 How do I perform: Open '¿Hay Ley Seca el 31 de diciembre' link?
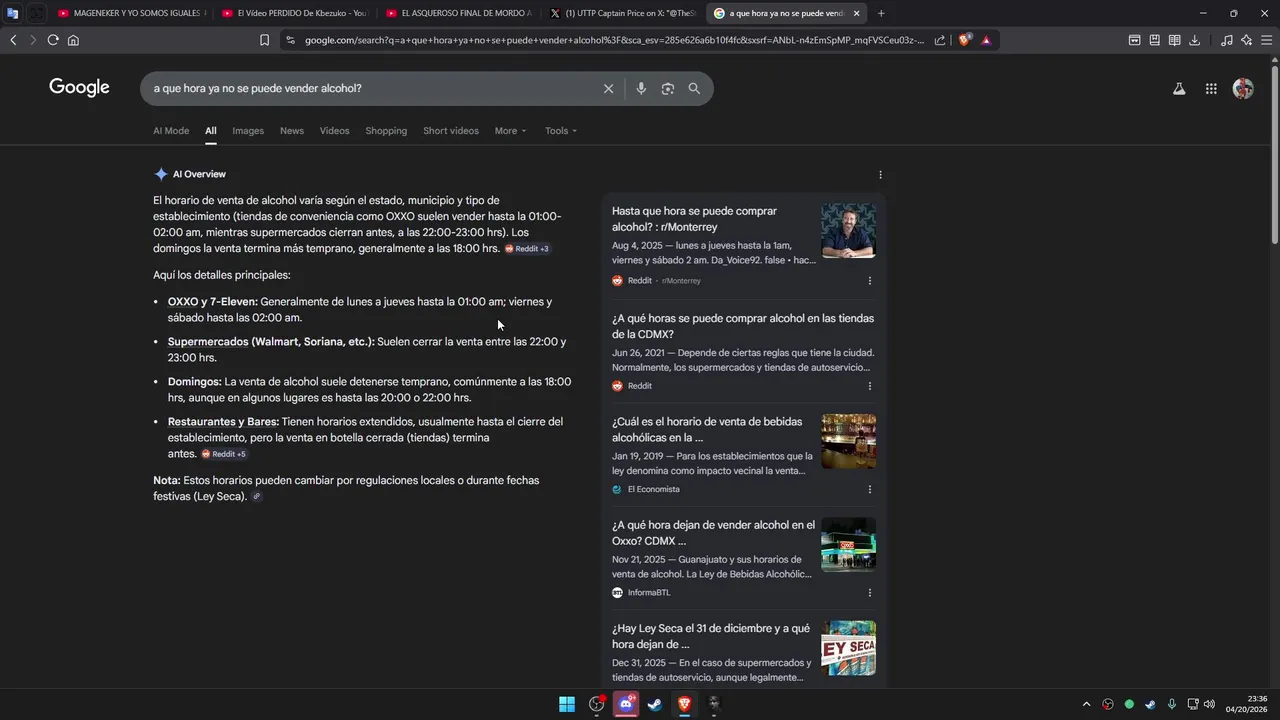(711, 636)
